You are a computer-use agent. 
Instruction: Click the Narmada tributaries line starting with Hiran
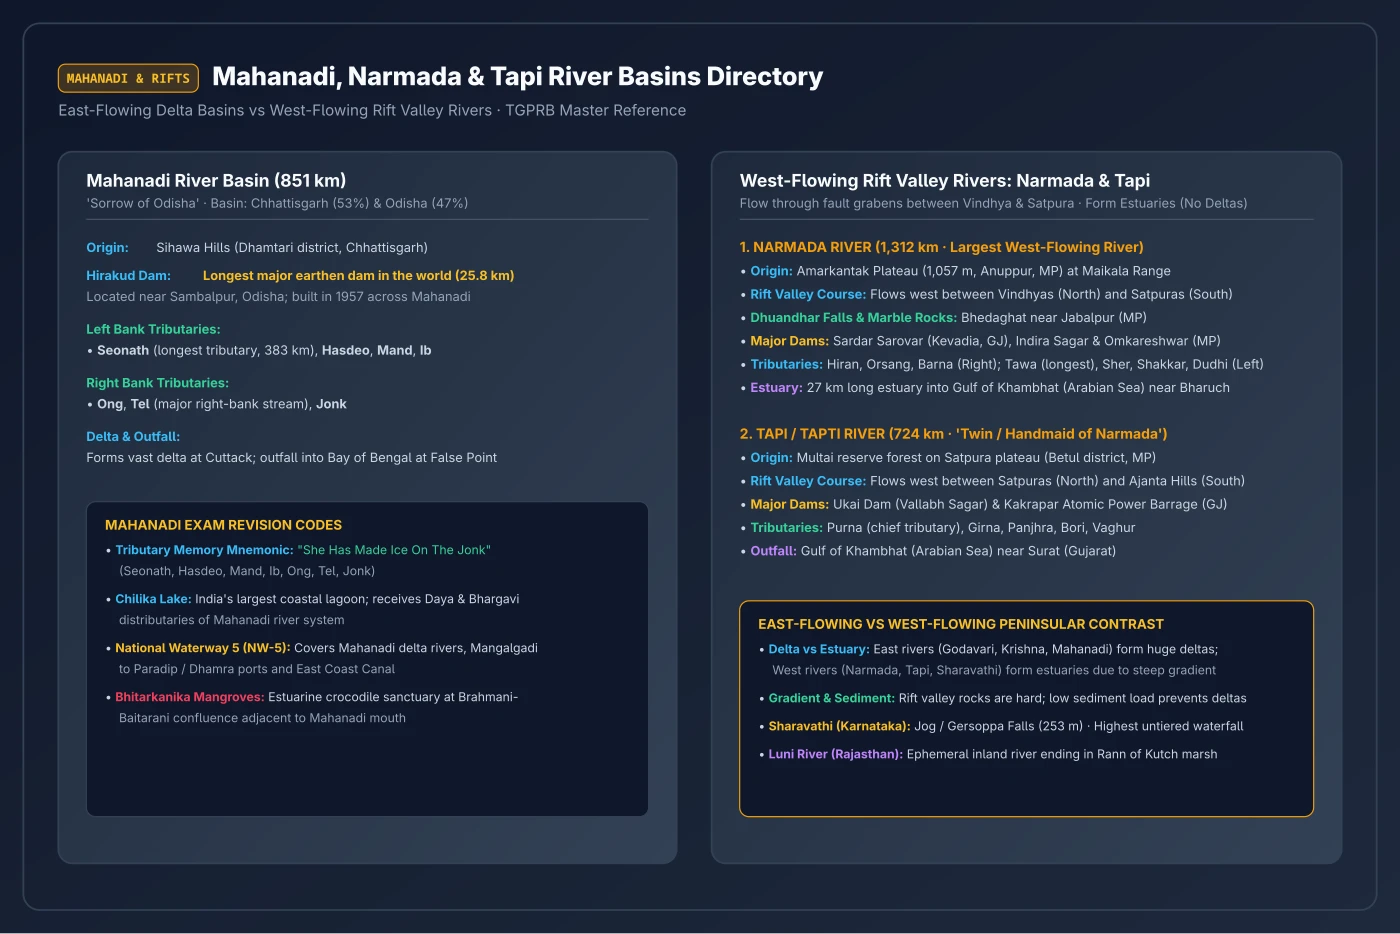tap(1002, 364)
